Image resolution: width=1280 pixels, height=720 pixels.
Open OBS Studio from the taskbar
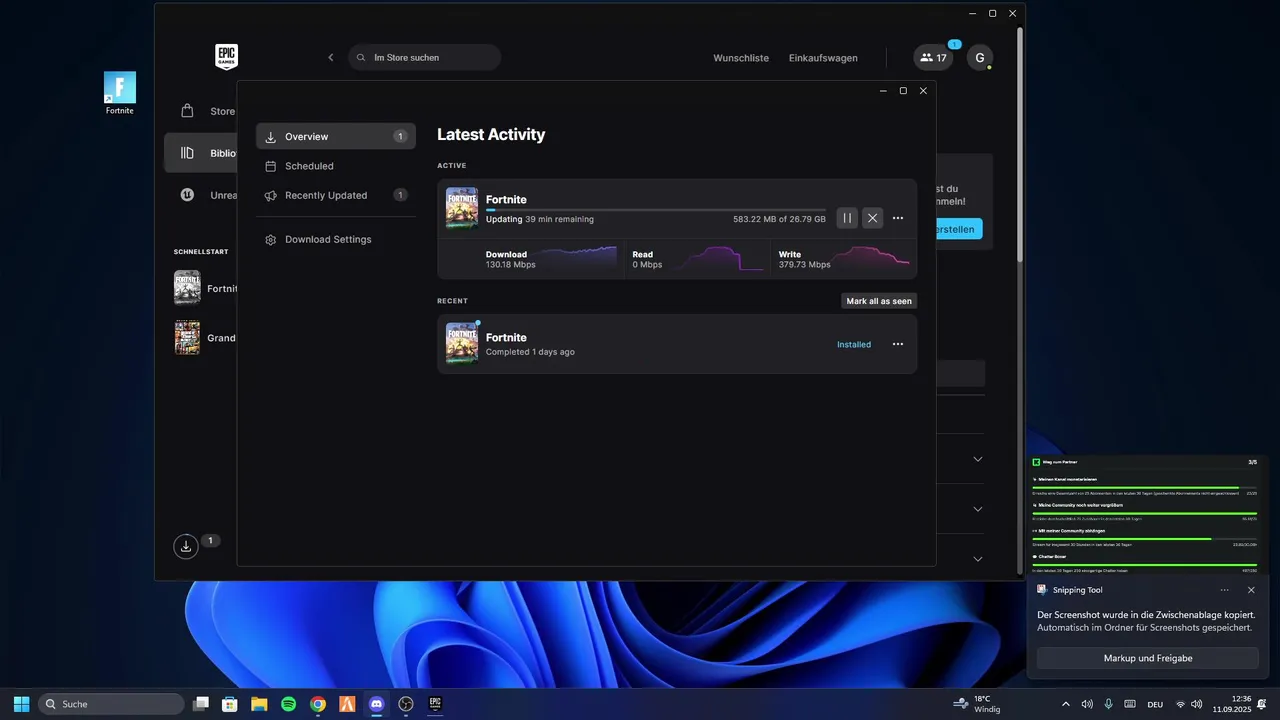[x=406, y=704]
